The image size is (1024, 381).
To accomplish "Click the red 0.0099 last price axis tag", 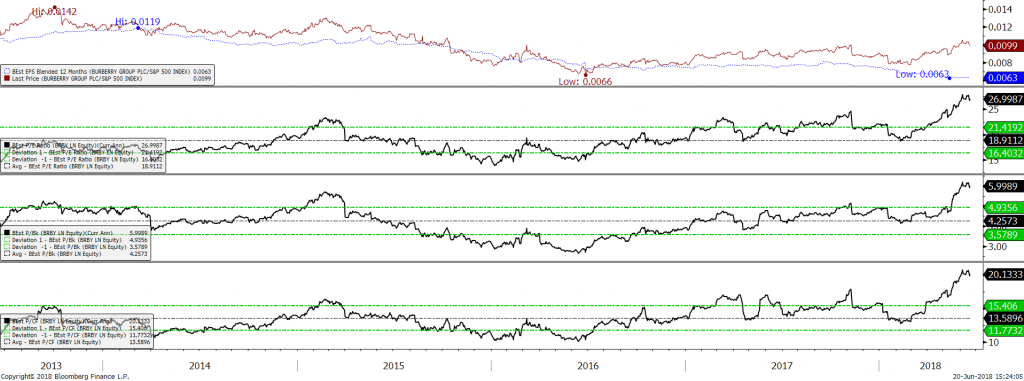I will [x=1004, y=46].
